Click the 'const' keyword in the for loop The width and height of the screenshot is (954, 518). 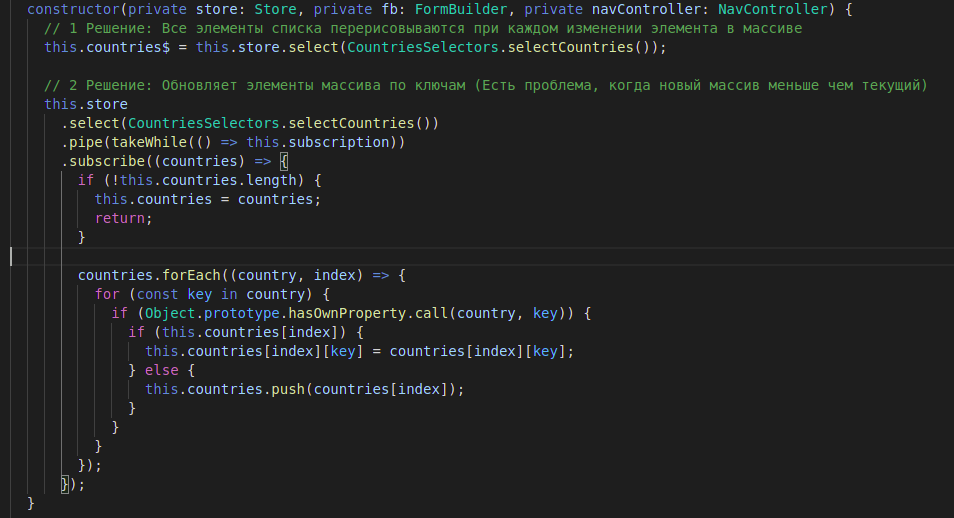click(x=158, y=294)
